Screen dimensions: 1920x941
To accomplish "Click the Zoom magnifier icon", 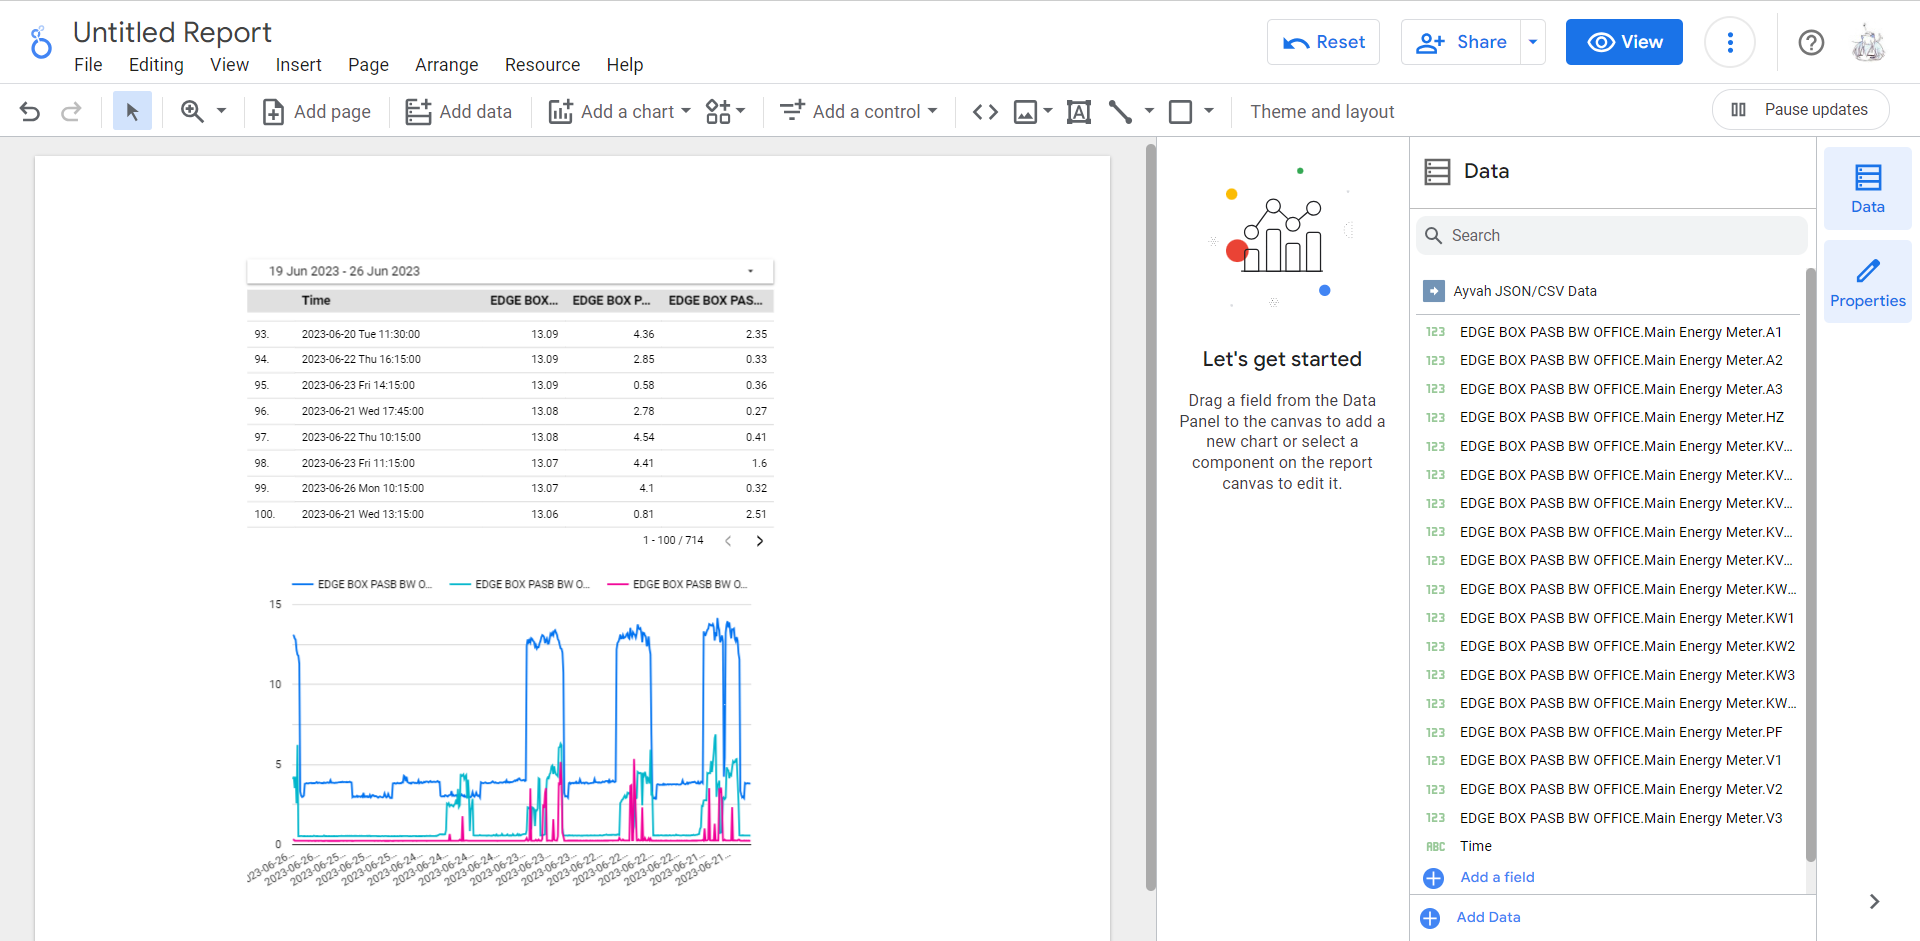I will (x=192, y=111).
